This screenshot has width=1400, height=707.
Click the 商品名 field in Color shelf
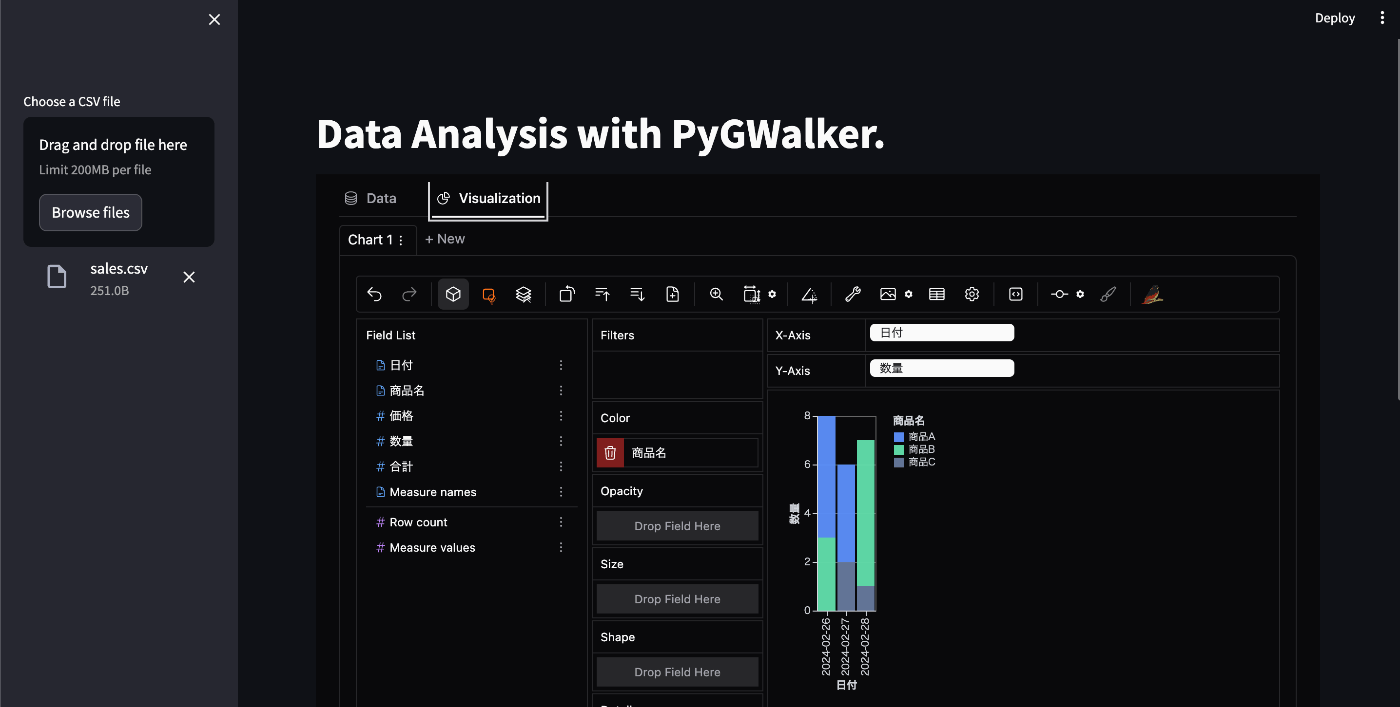pos(690,453)
